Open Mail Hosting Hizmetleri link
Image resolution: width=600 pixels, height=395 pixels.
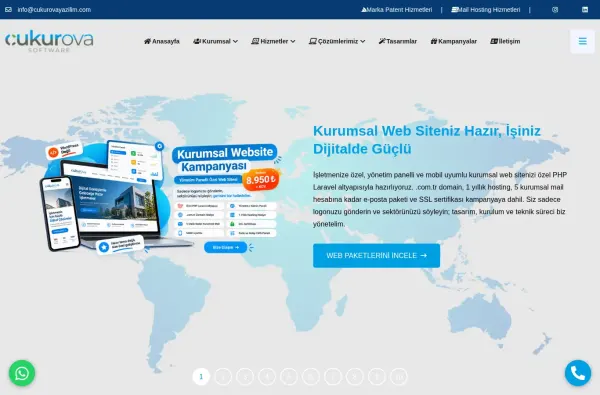coord(486,10)
